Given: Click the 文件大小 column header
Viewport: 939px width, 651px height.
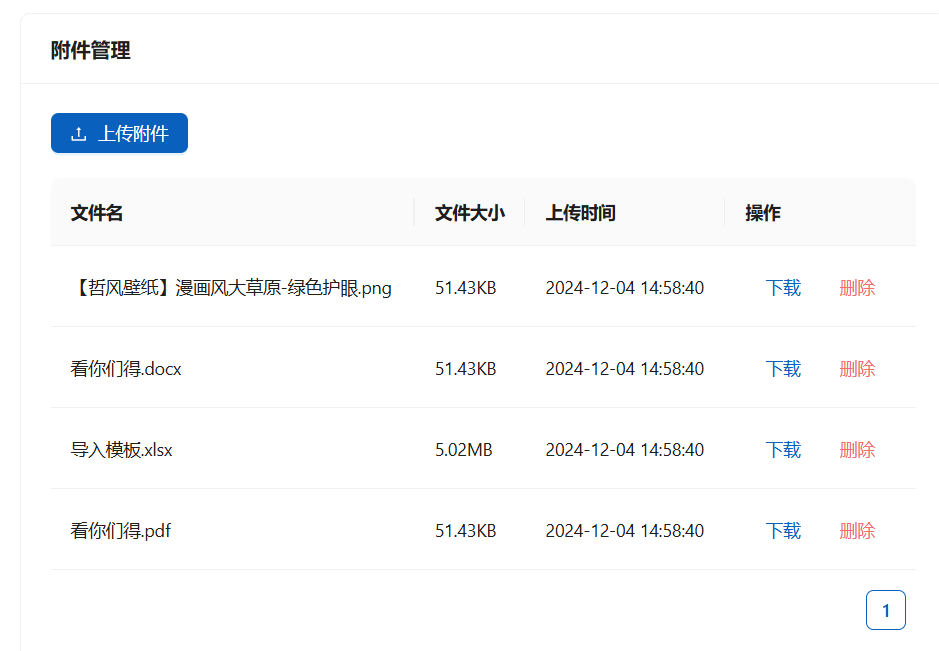Looking at the screenshot, I should point(469,213).
